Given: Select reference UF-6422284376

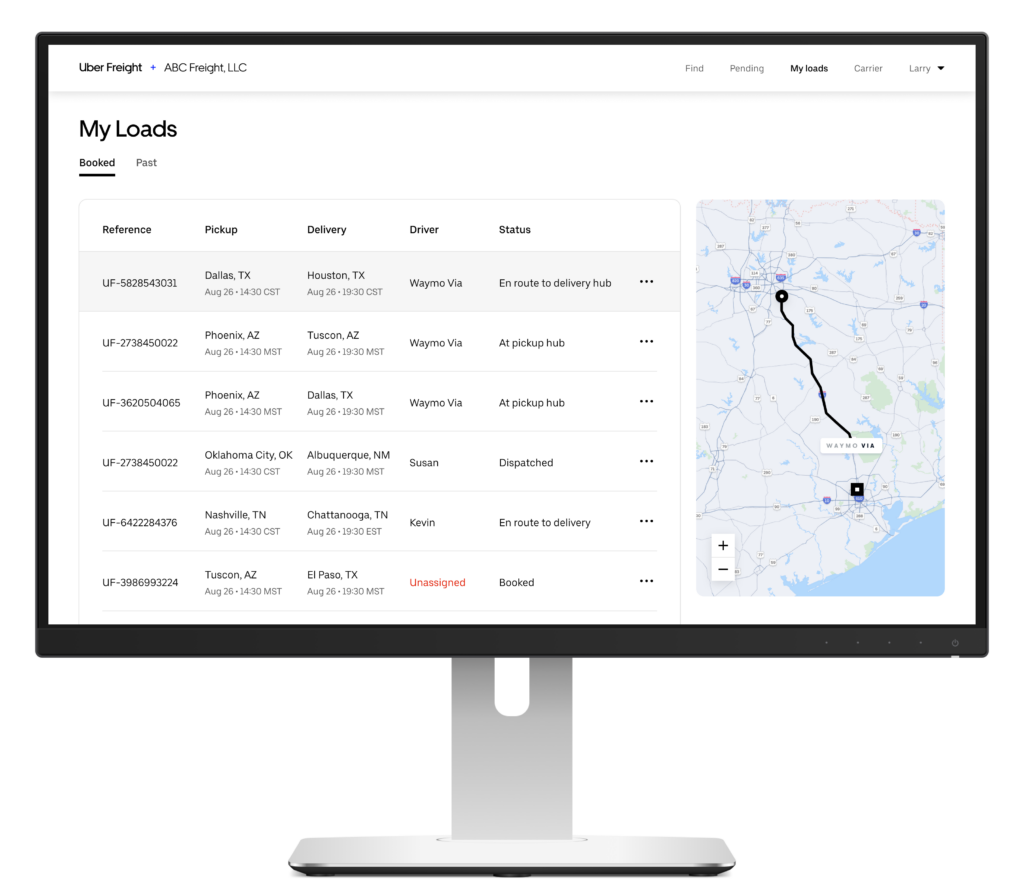Looking at the screenshot, I should click(x=139, y=523).
